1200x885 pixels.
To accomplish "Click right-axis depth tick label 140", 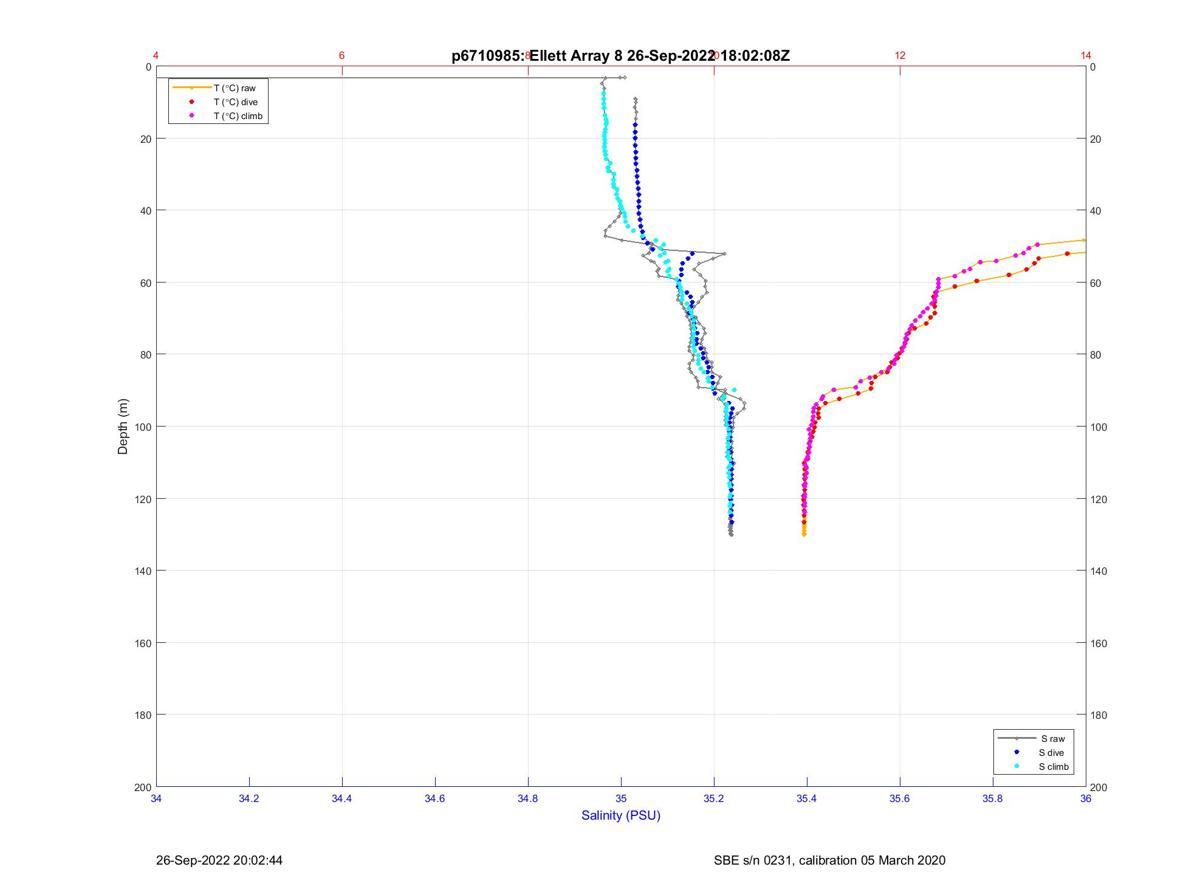I will [x=1100, y=571].
